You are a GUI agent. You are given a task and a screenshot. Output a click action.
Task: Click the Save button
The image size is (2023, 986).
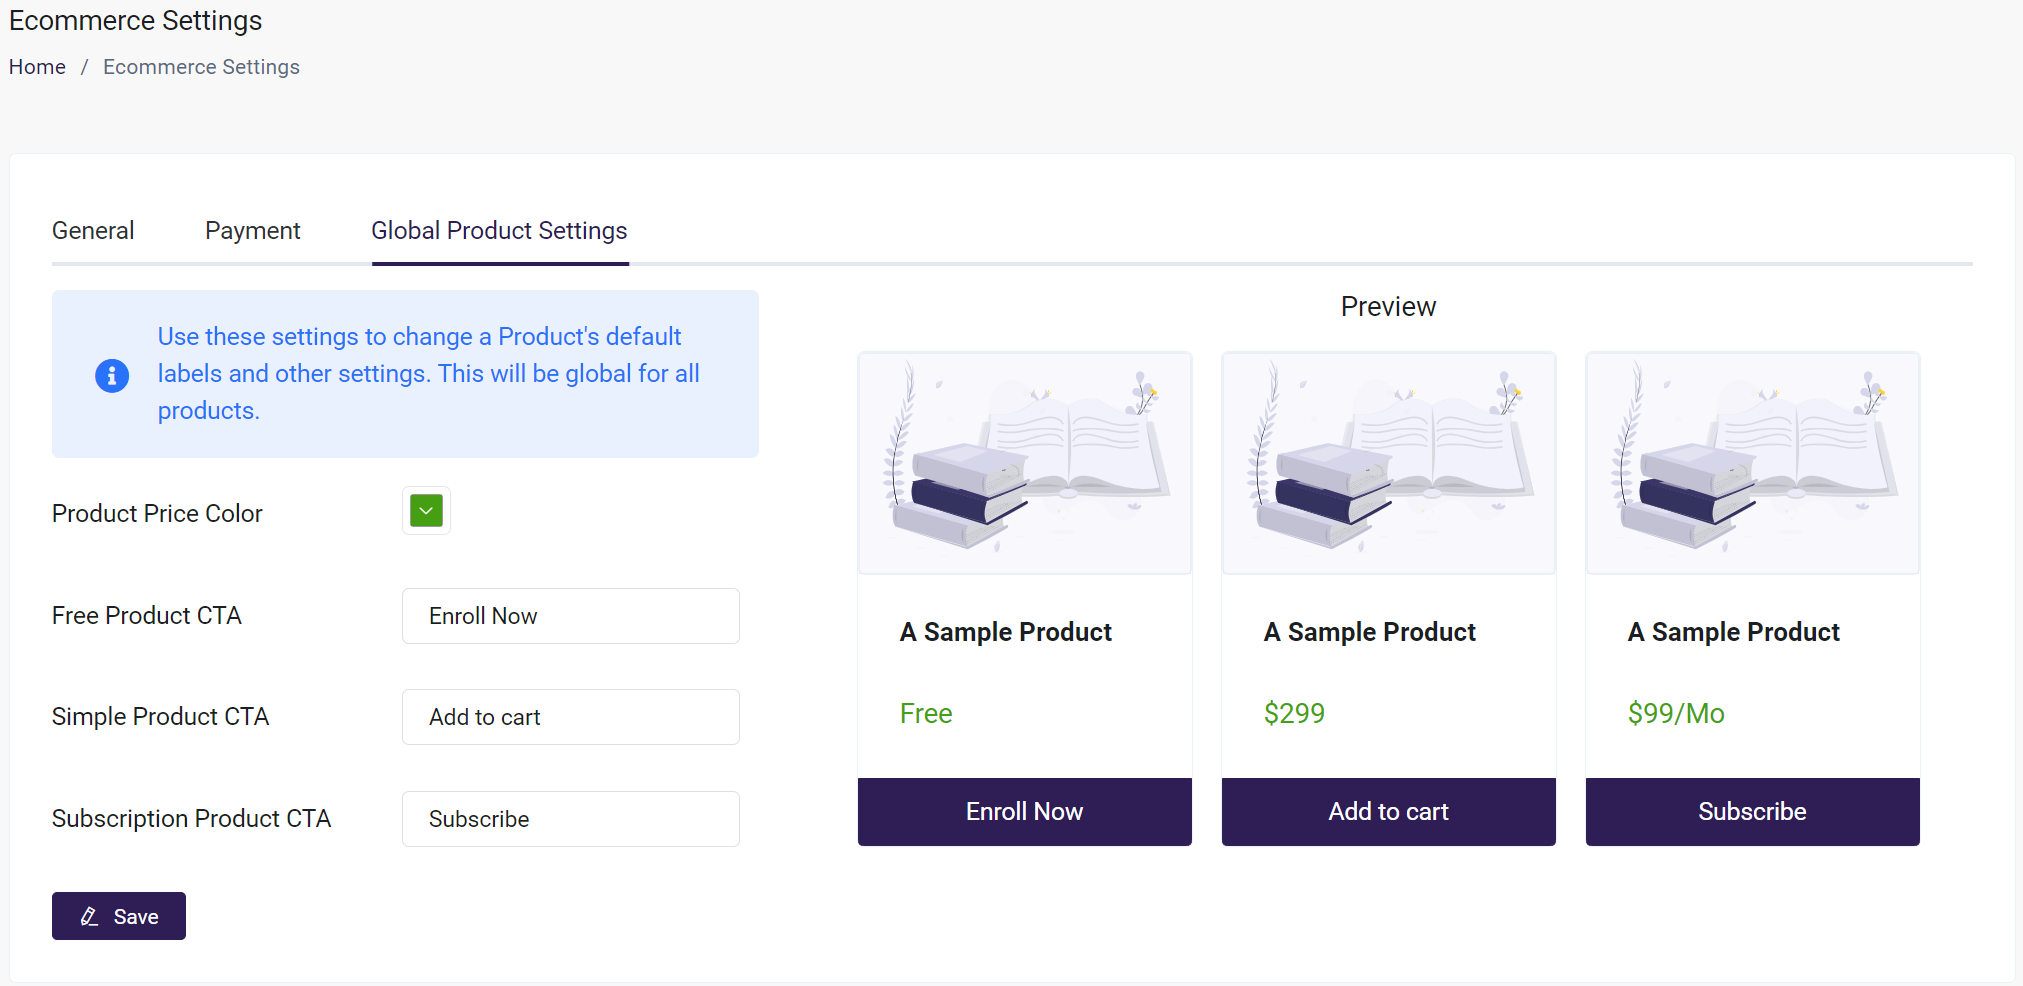[x=118, y=916]
